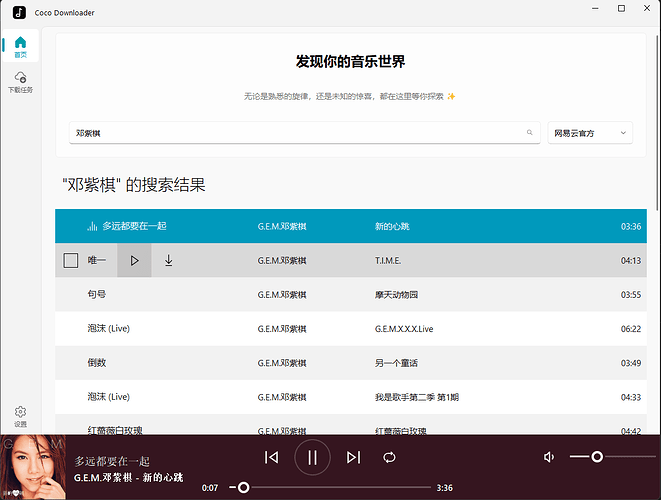Download the song 唯一

[x=168, y=261]
